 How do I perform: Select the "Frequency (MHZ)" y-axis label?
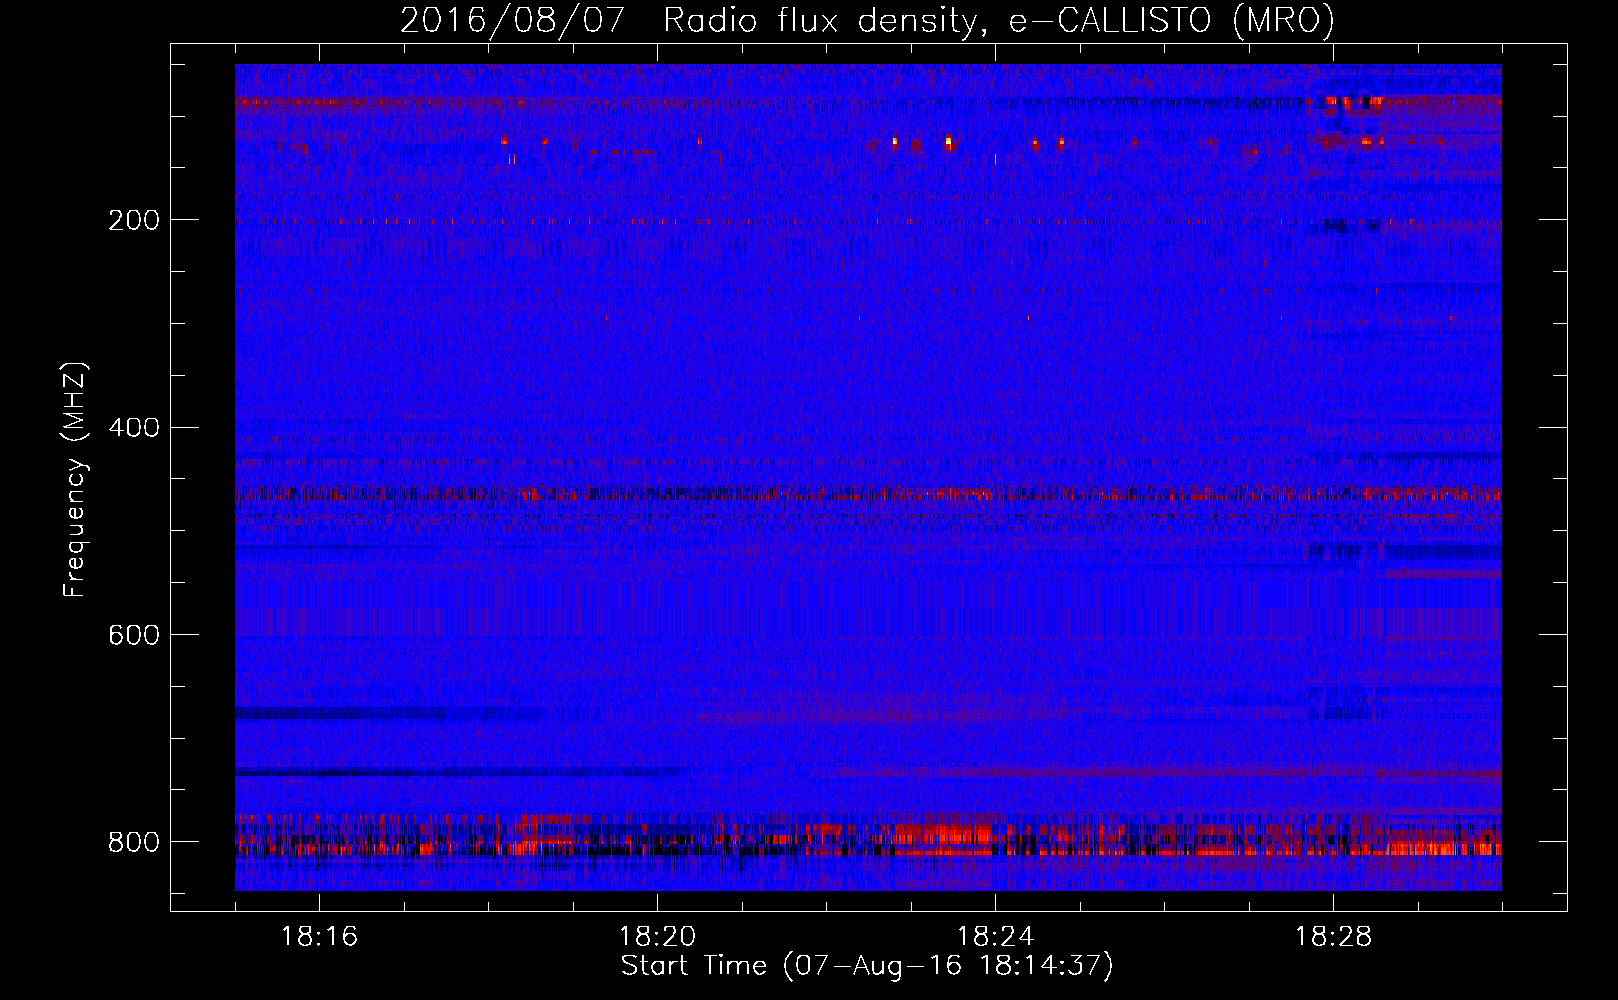(x=75, y=480)
